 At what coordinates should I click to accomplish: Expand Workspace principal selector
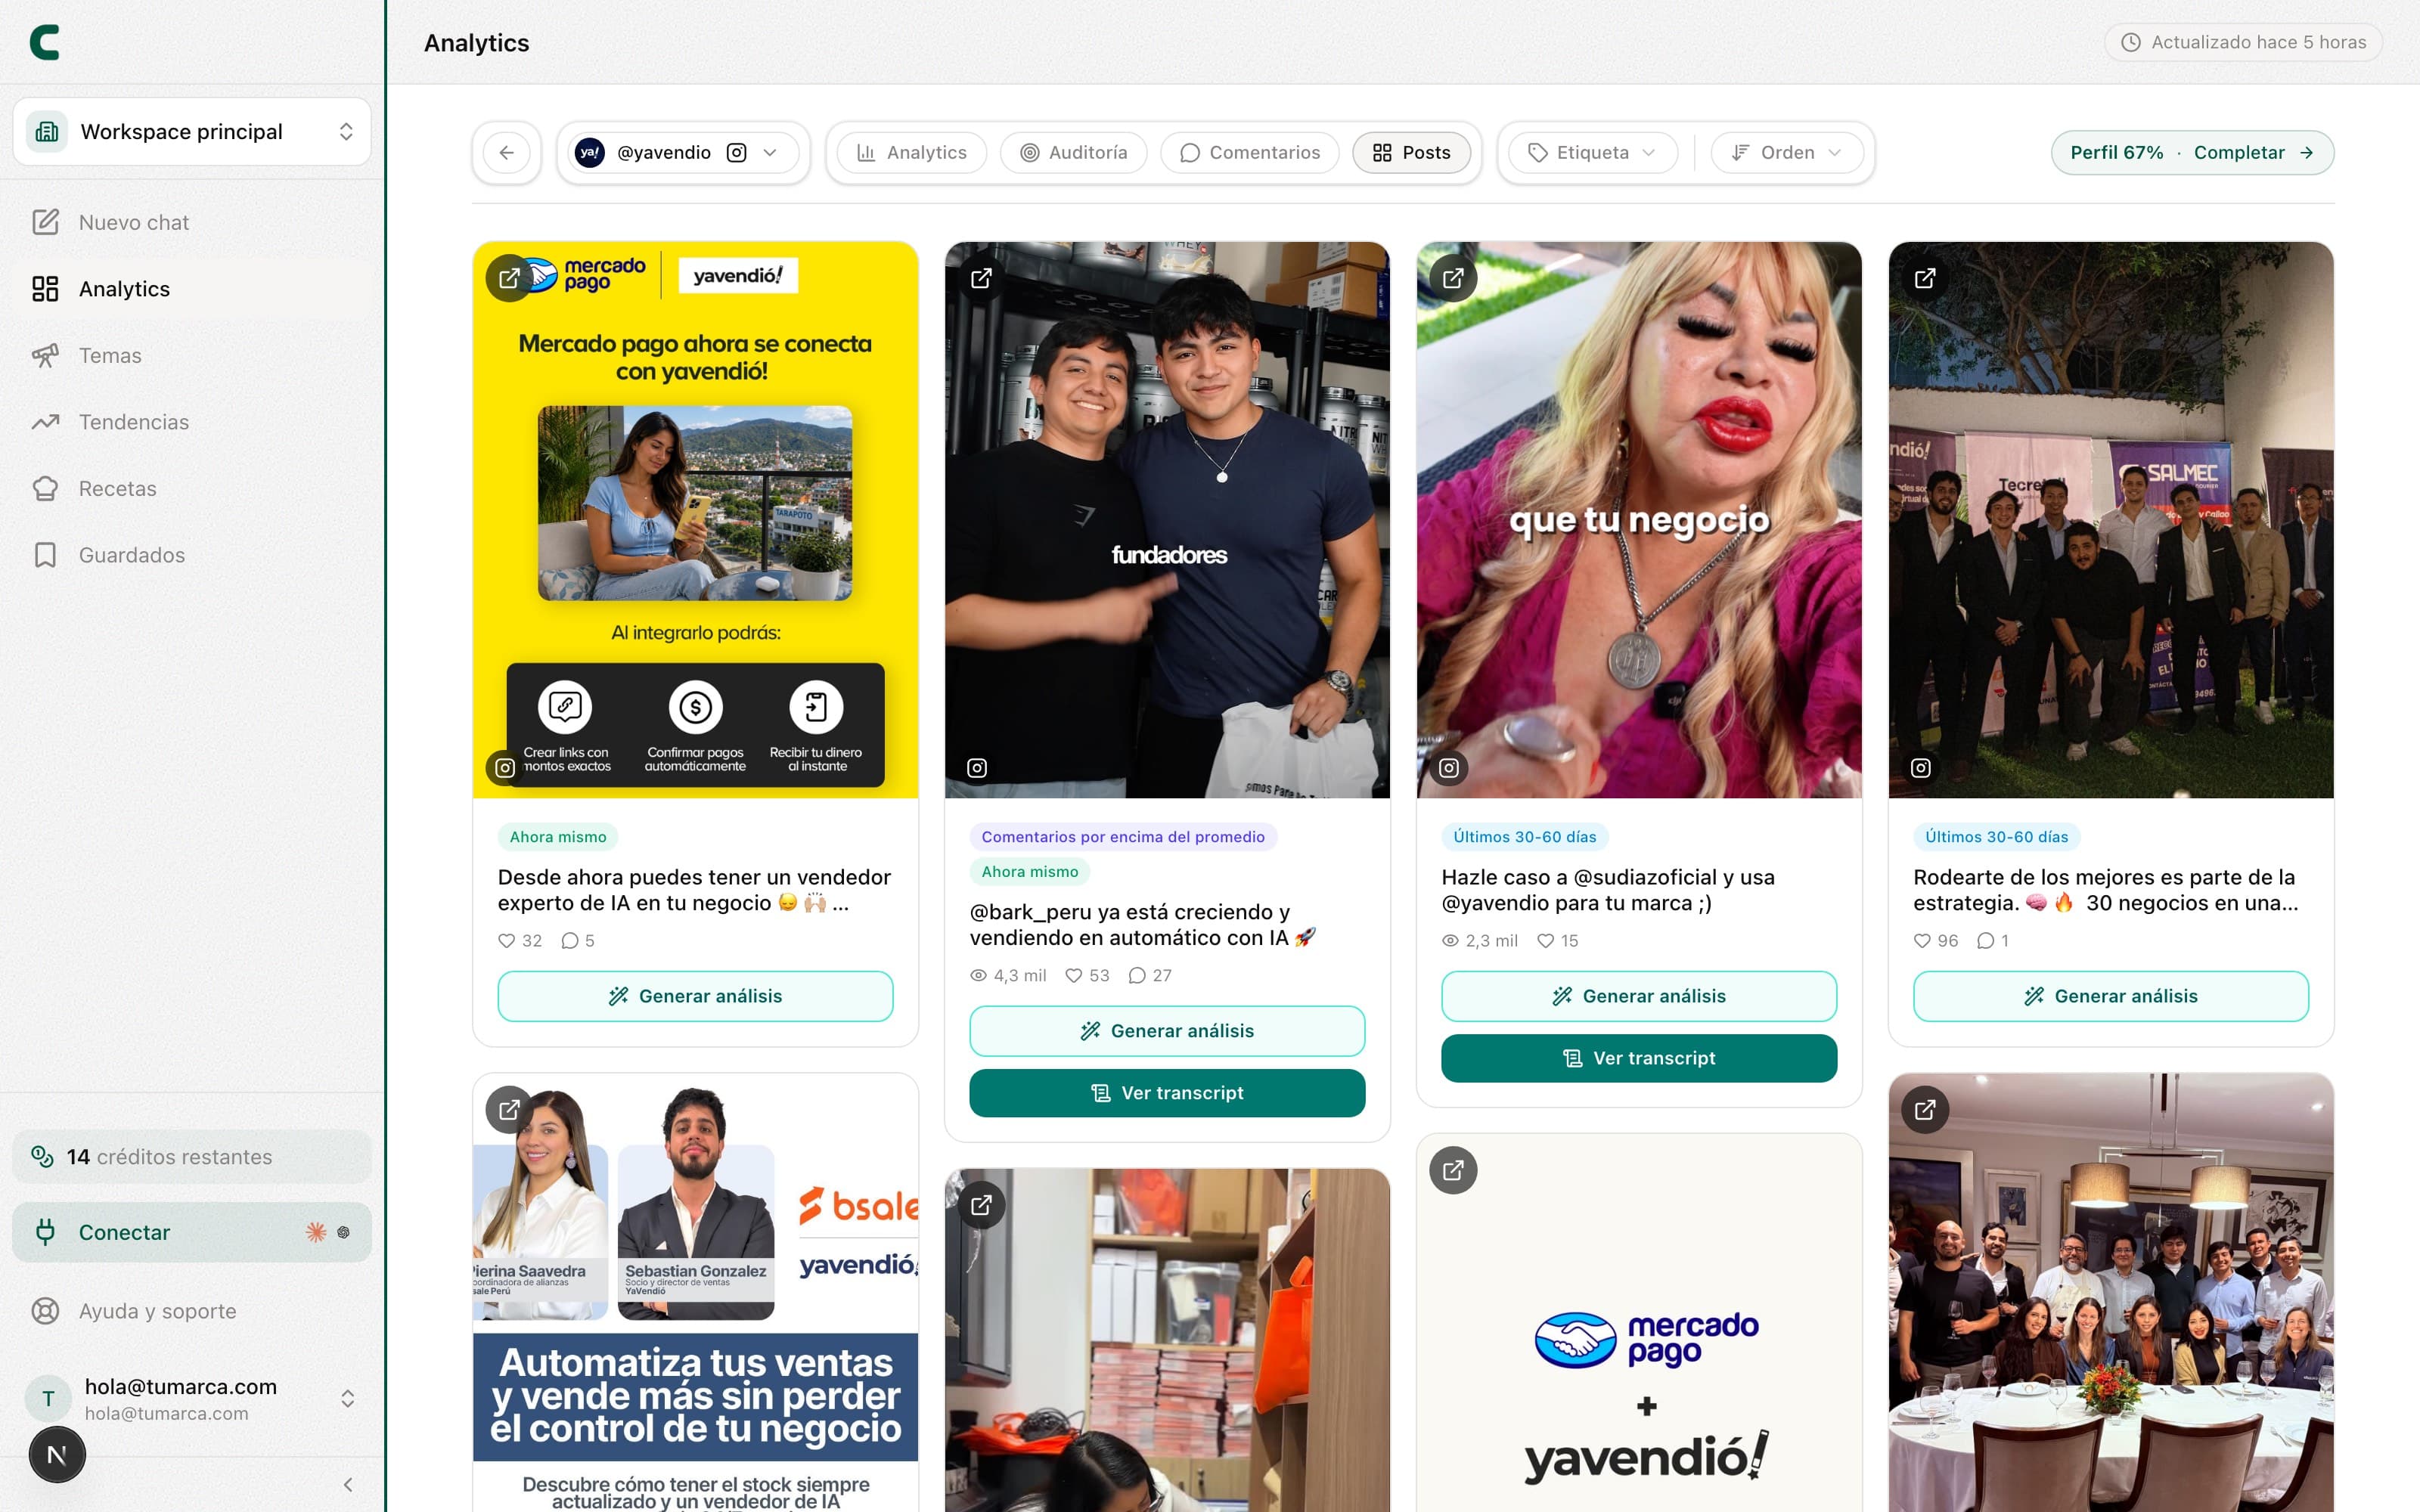[192, 132]
